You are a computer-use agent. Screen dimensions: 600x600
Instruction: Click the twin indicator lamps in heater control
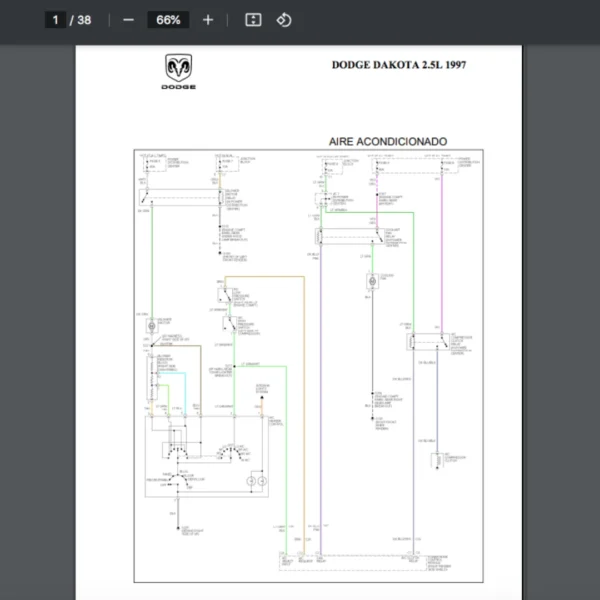pos(257,482)
